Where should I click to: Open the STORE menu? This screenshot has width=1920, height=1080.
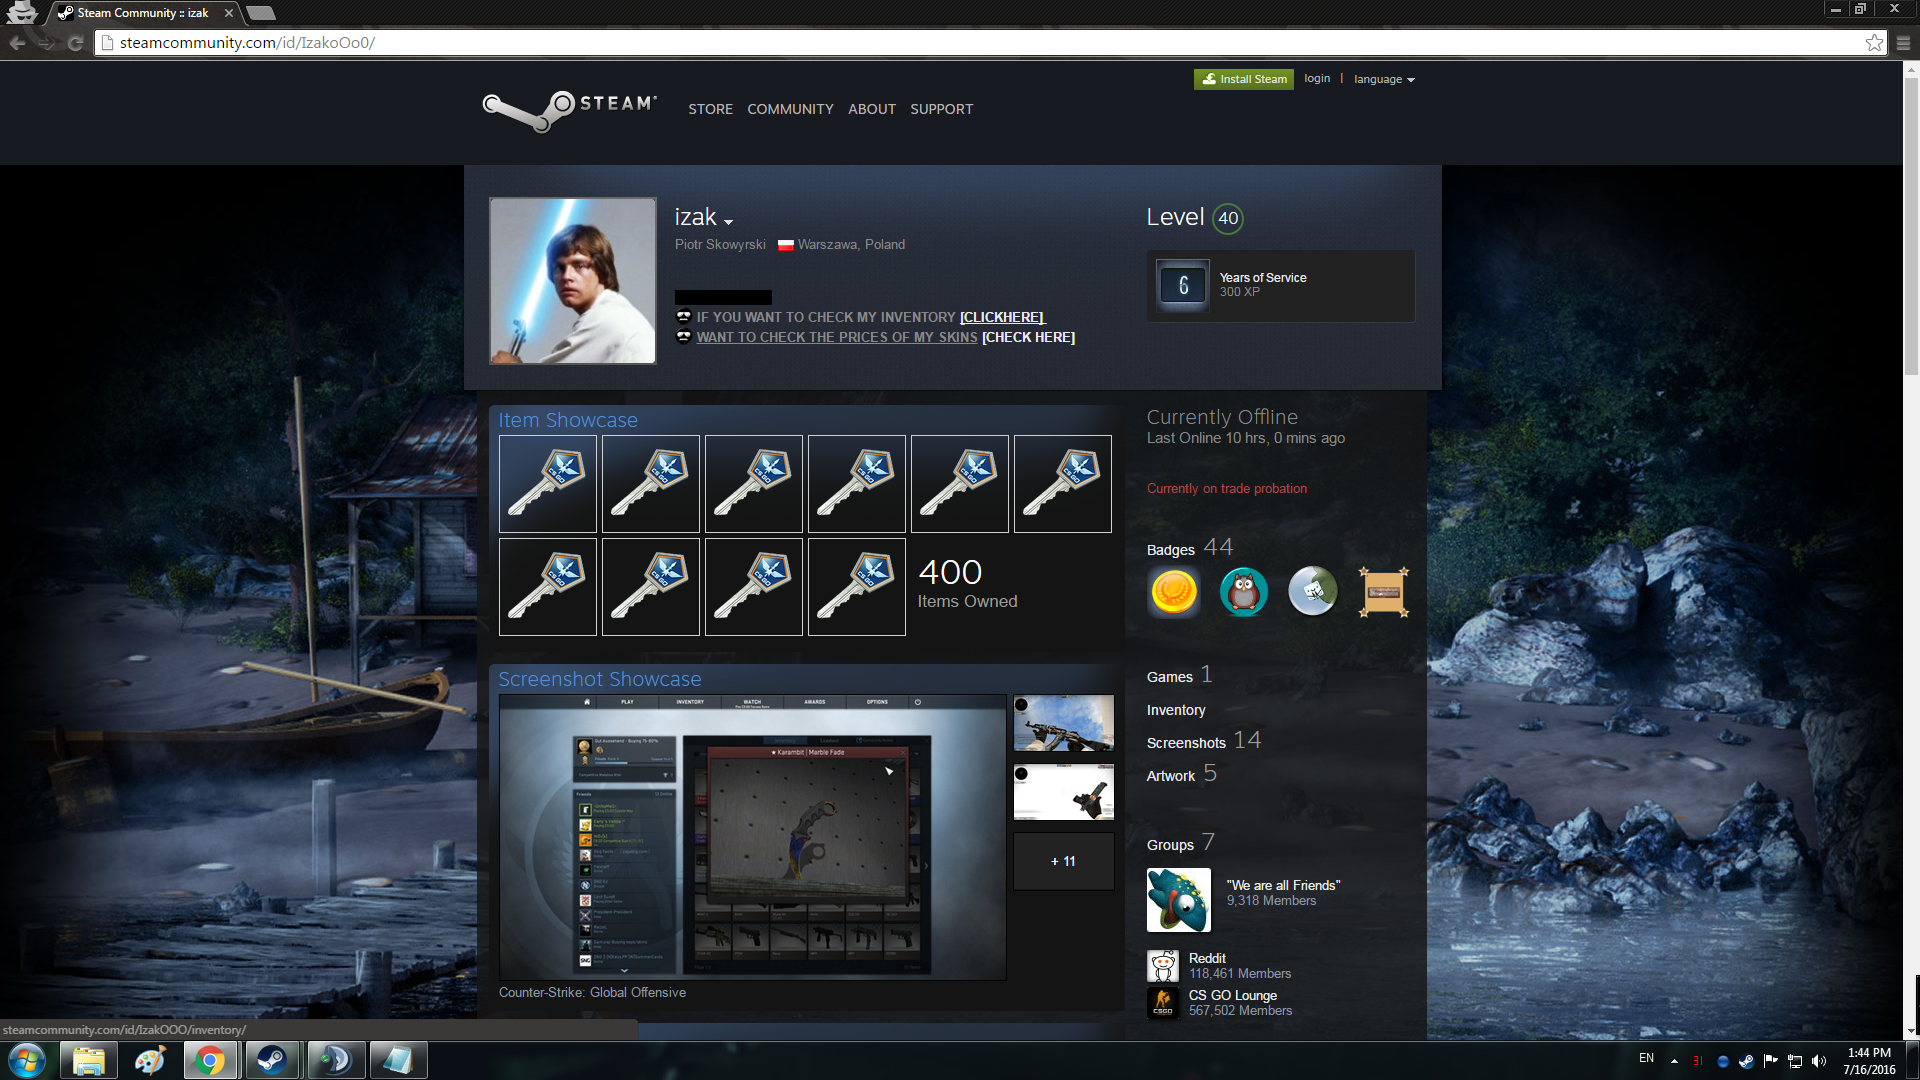click(710, 109)
